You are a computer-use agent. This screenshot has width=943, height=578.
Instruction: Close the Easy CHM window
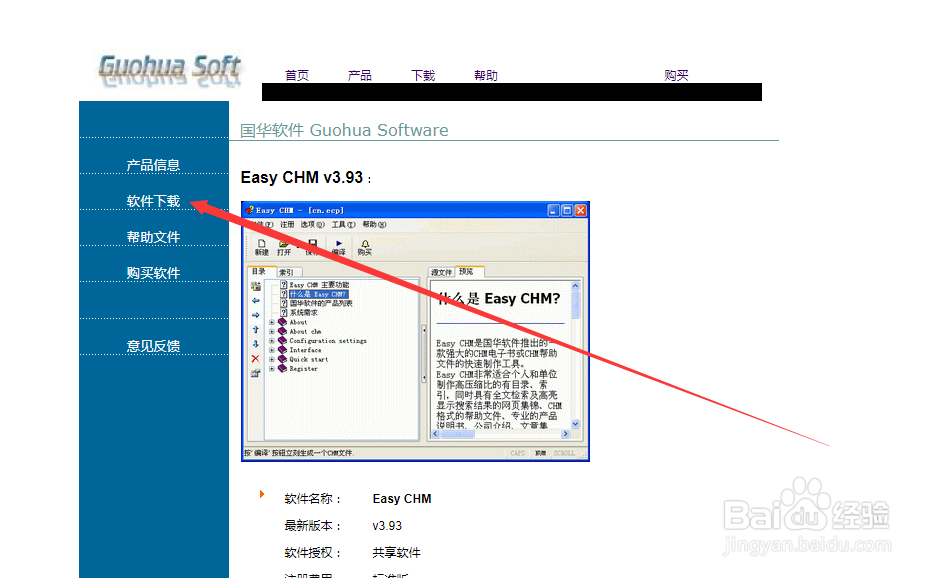tap(580, 211)
